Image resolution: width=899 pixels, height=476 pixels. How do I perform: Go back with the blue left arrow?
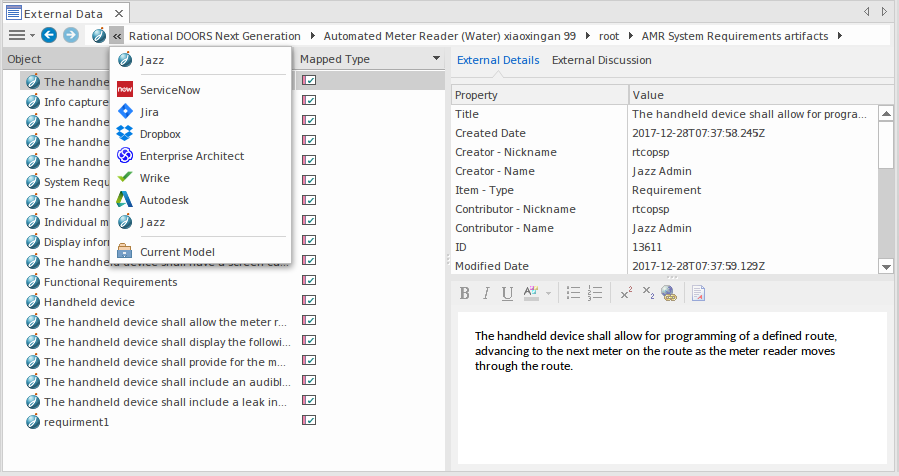[49, 36]
